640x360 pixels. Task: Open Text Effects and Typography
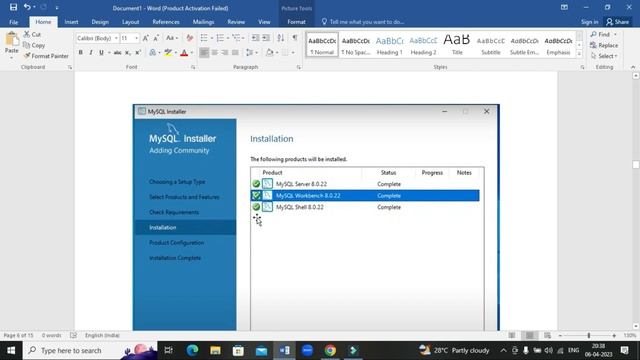(152, 52)
